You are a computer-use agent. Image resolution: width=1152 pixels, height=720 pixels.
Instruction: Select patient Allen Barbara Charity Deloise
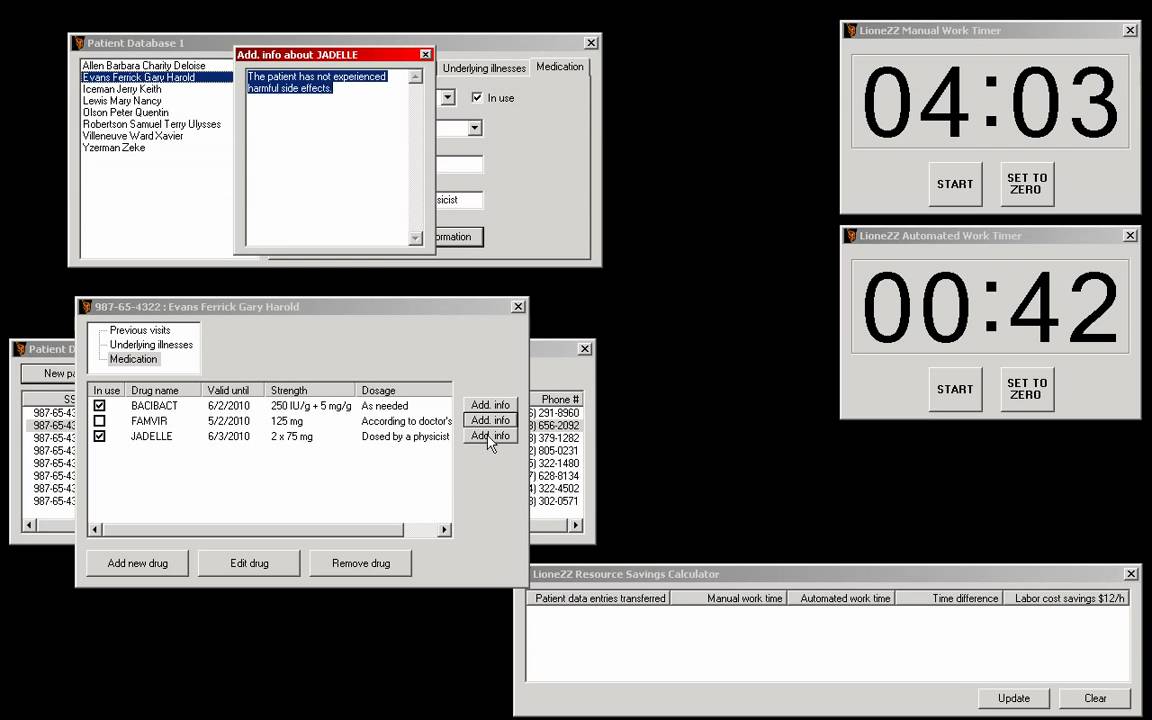(x=144, y=65)
